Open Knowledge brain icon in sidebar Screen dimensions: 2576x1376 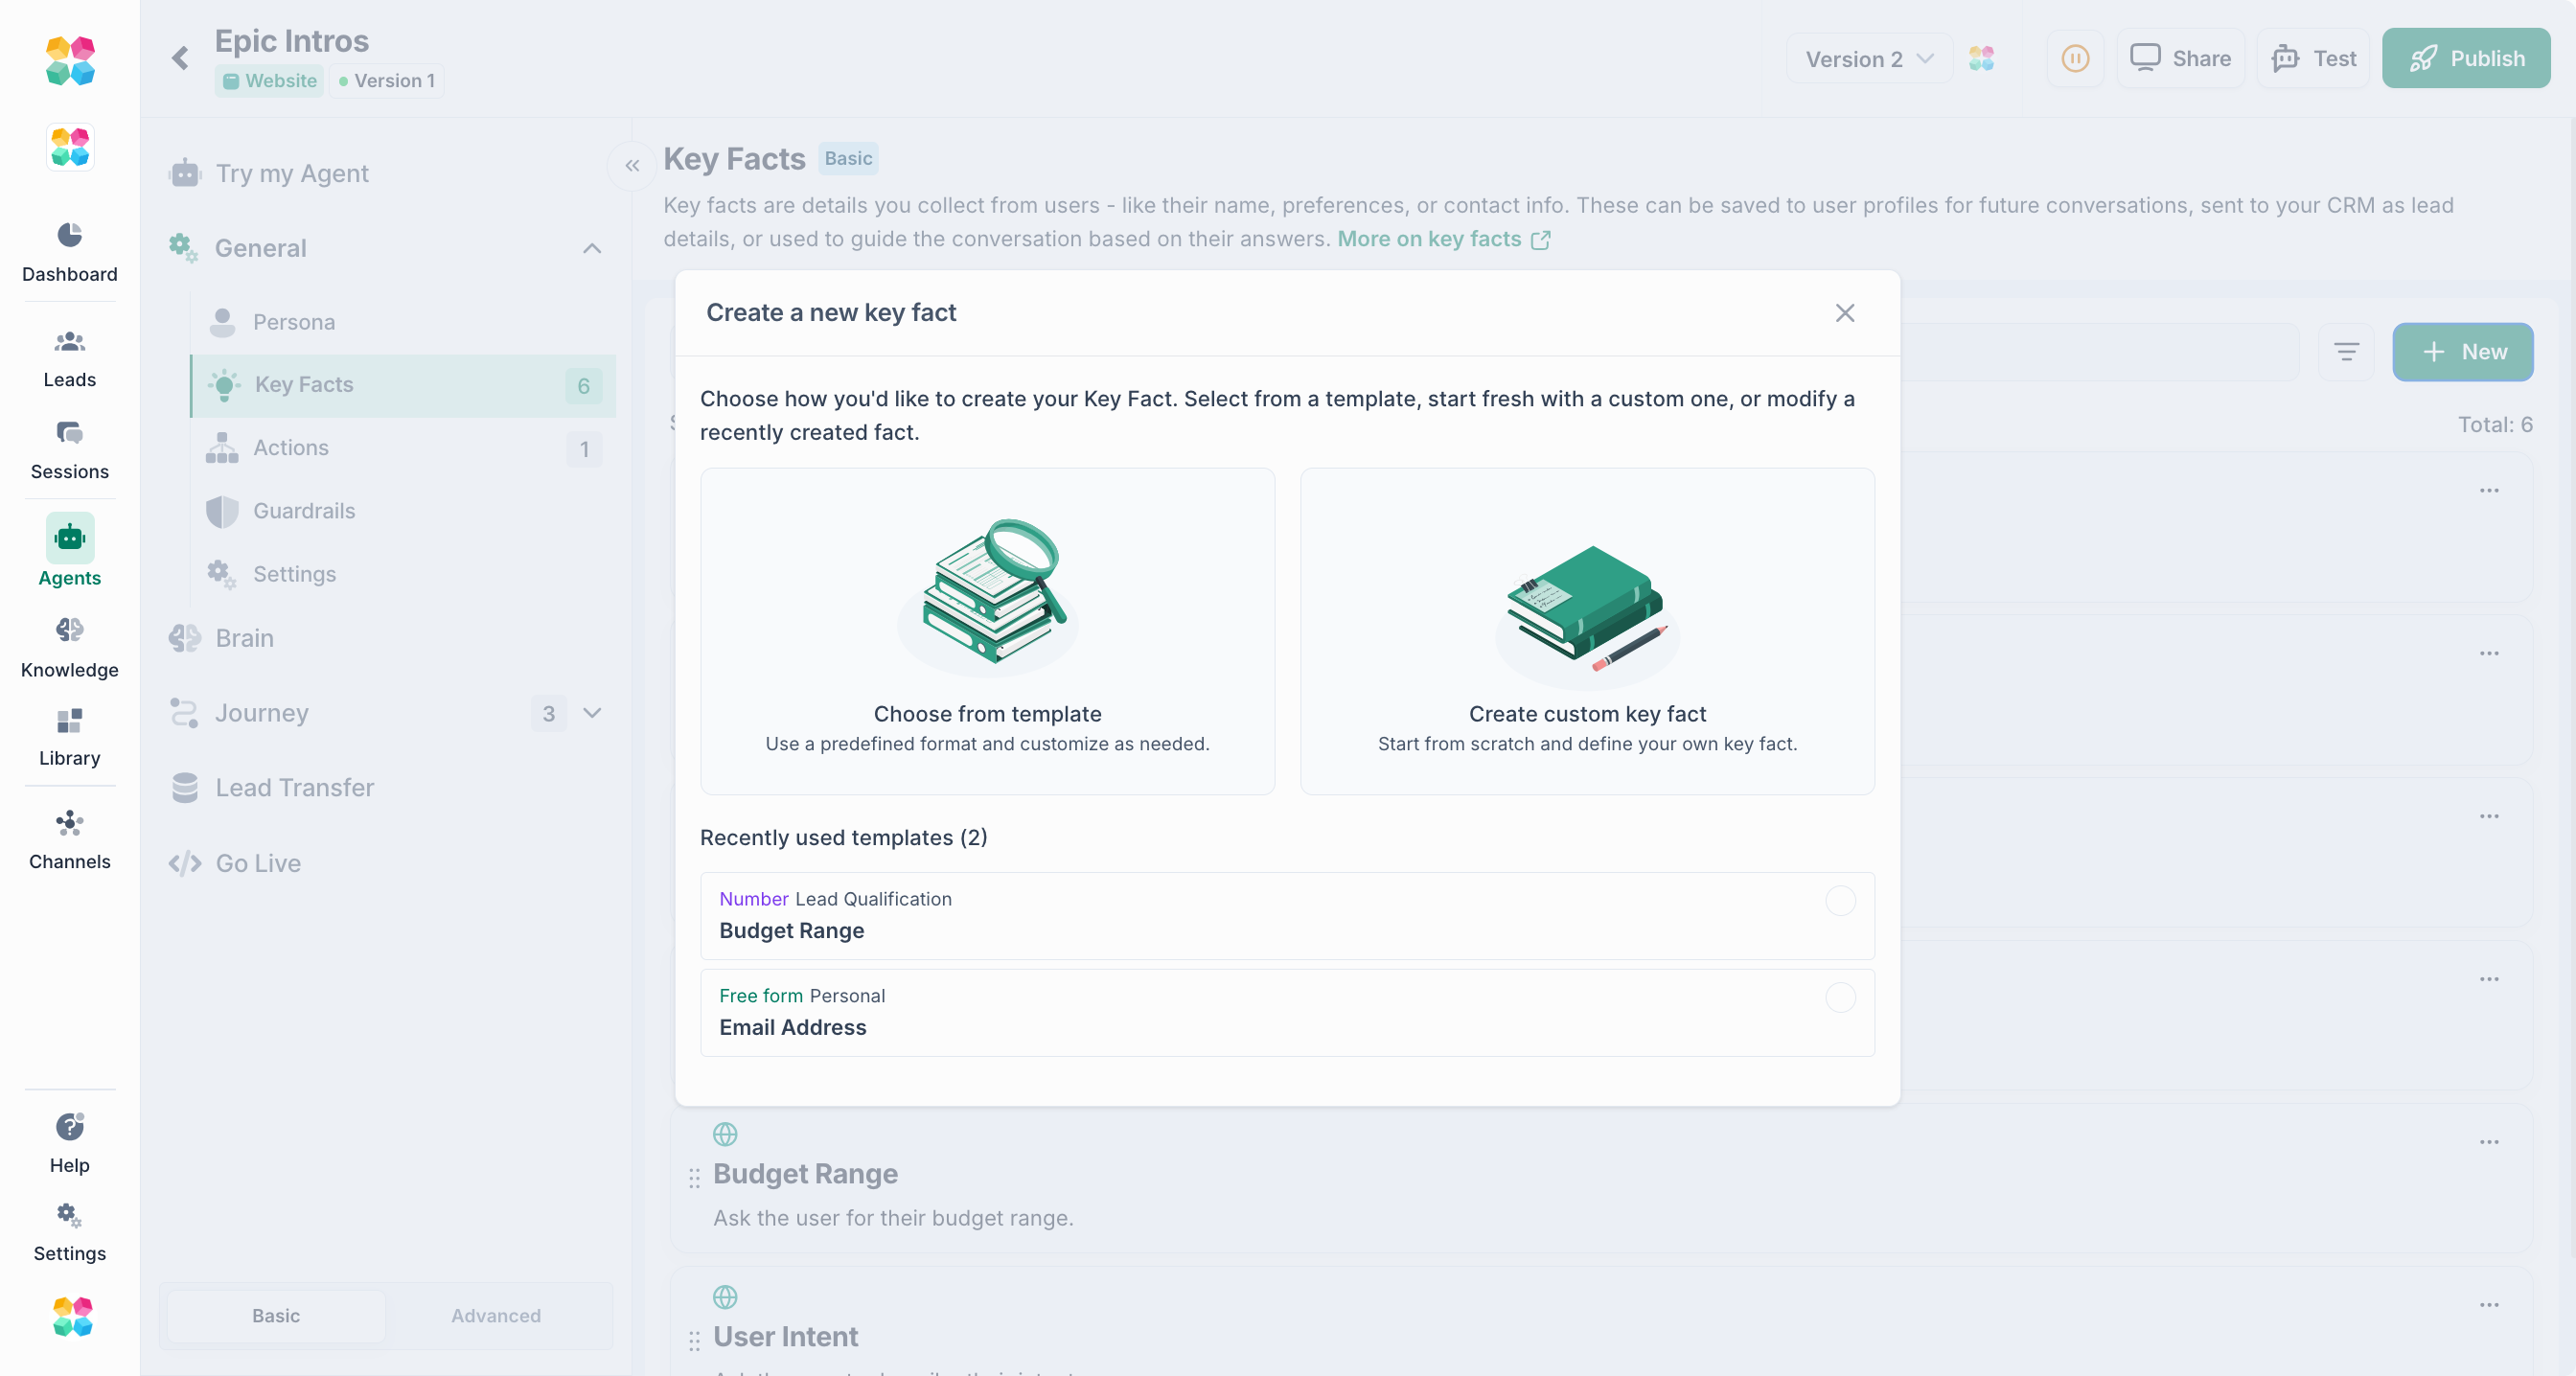(x=69, y=630)
